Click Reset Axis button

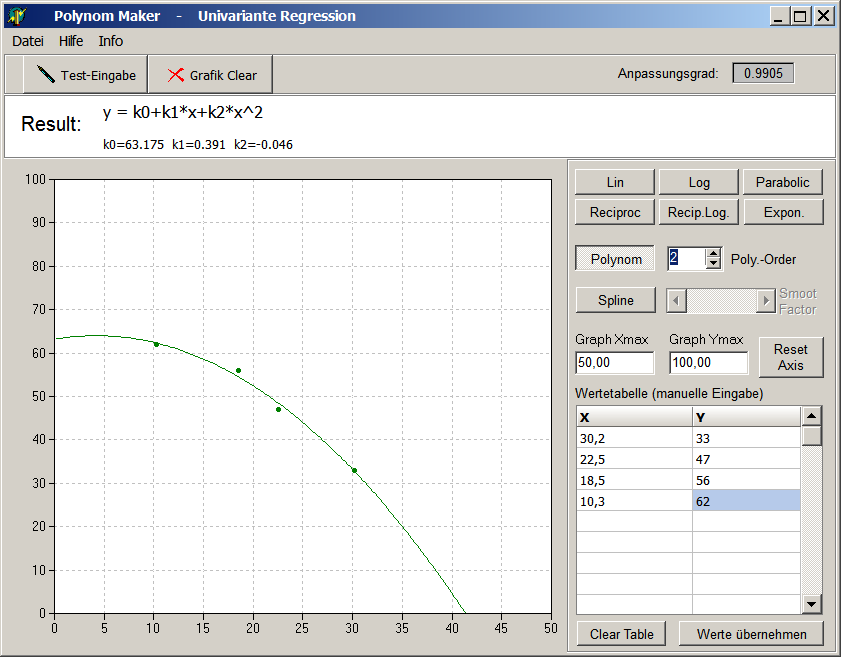(x=791, y=357)
